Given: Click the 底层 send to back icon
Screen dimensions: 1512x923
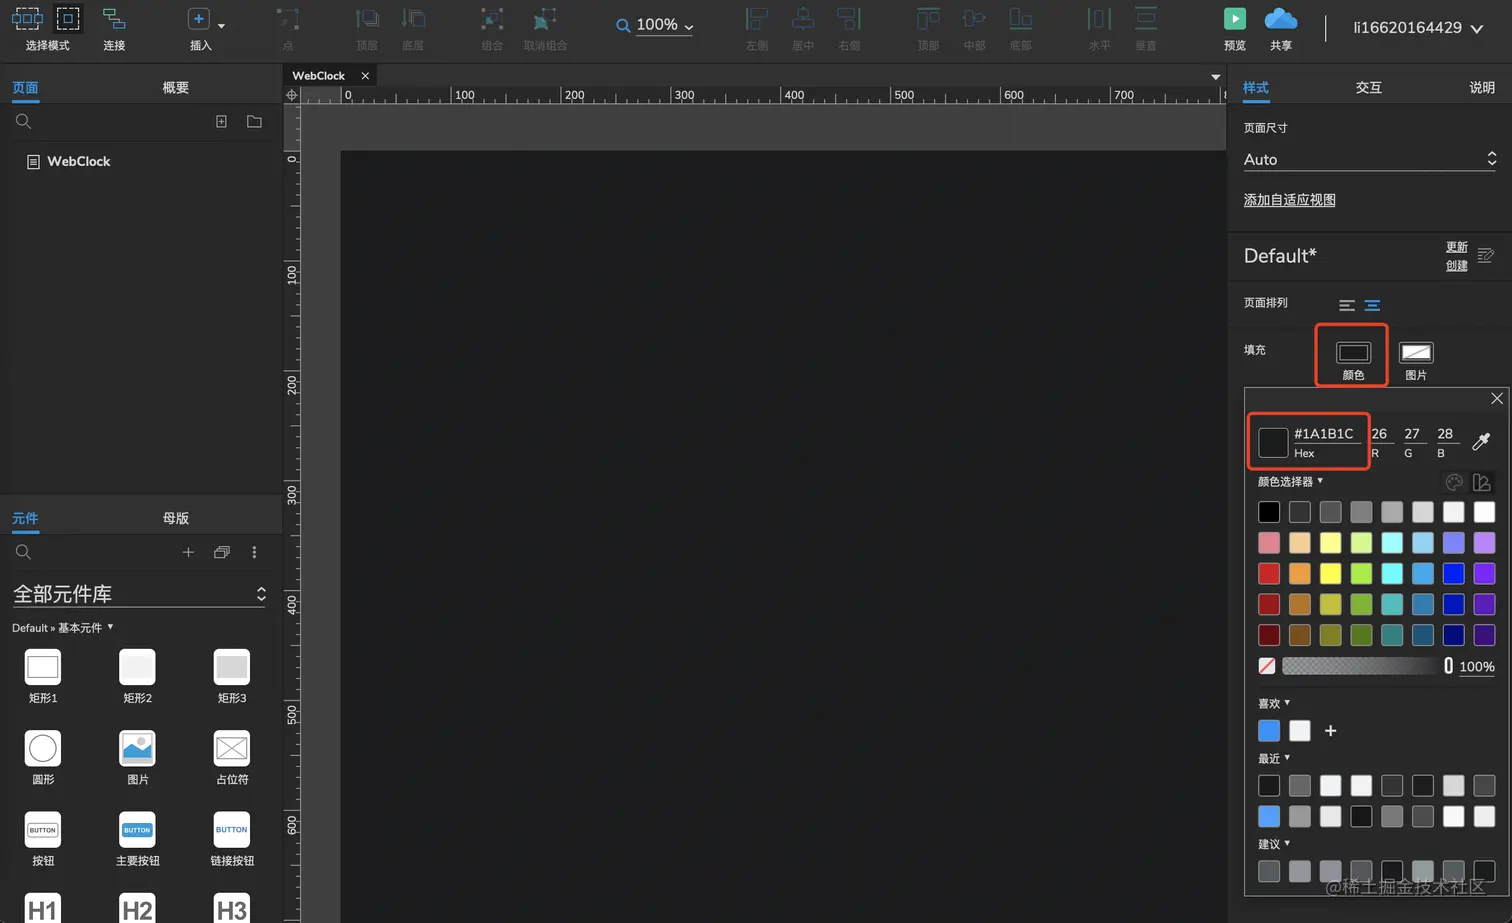Looking at the screenshot, I should (x=413, y=19).
